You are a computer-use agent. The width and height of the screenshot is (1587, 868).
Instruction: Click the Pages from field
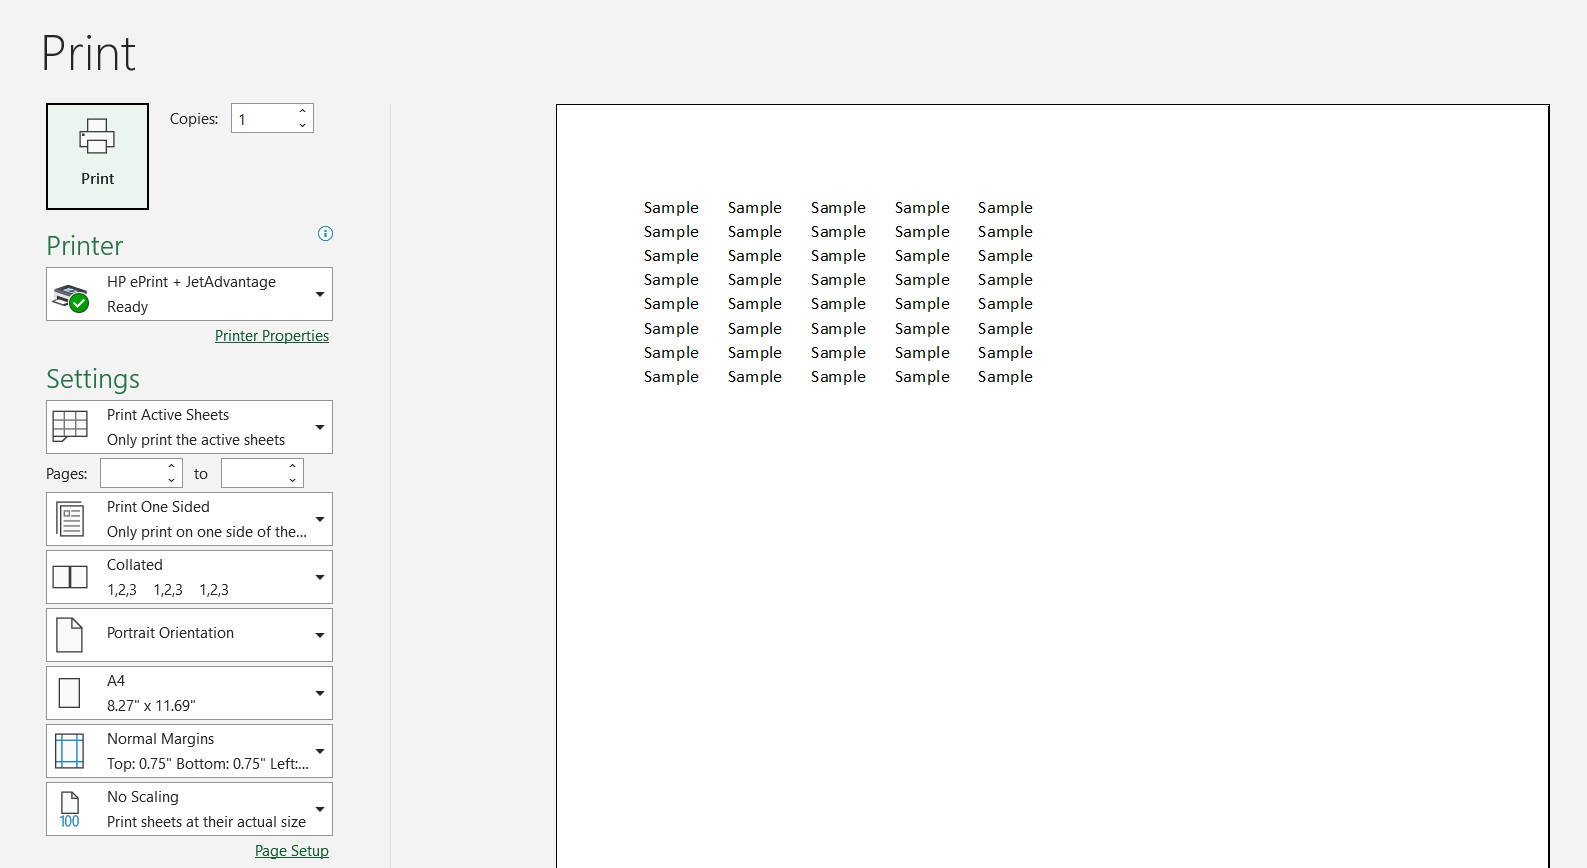pyautogui.click(x=132, y=473)
